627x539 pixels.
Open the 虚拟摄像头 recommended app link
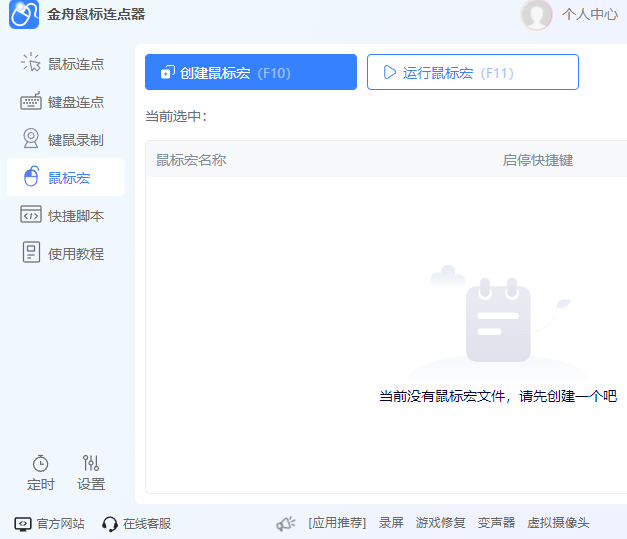(558, 523)
